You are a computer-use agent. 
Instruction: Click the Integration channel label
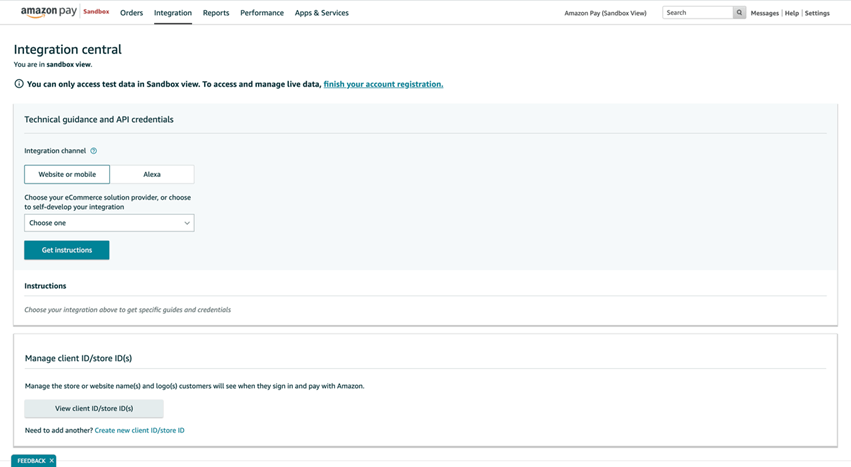[x=55, y=151]
